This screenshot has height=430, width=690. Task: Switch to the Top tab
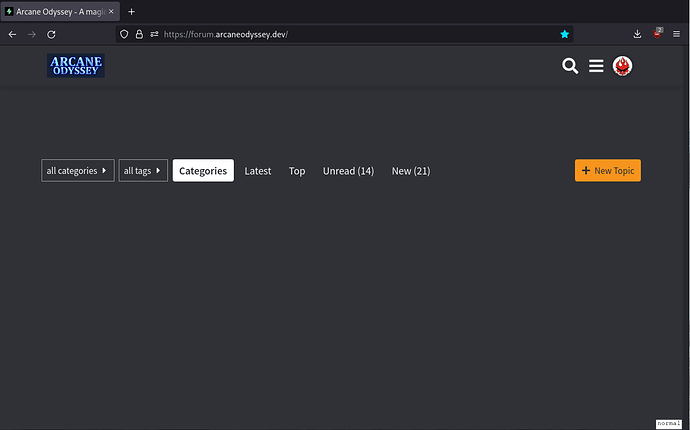[x=297, y=171]
